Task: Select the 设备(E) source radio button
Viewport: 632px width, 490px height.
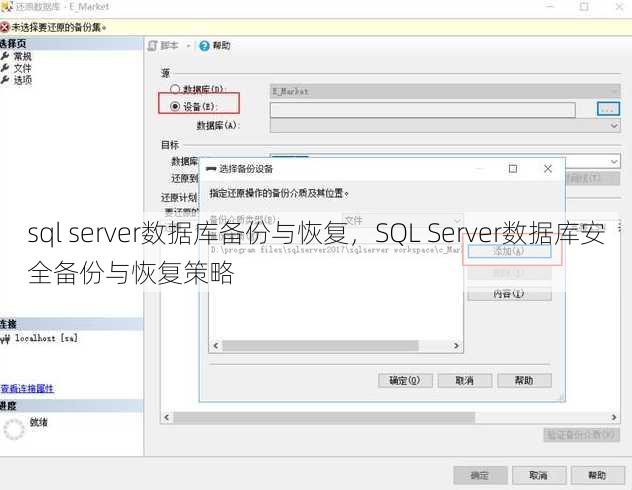Action: coord(175,106)
